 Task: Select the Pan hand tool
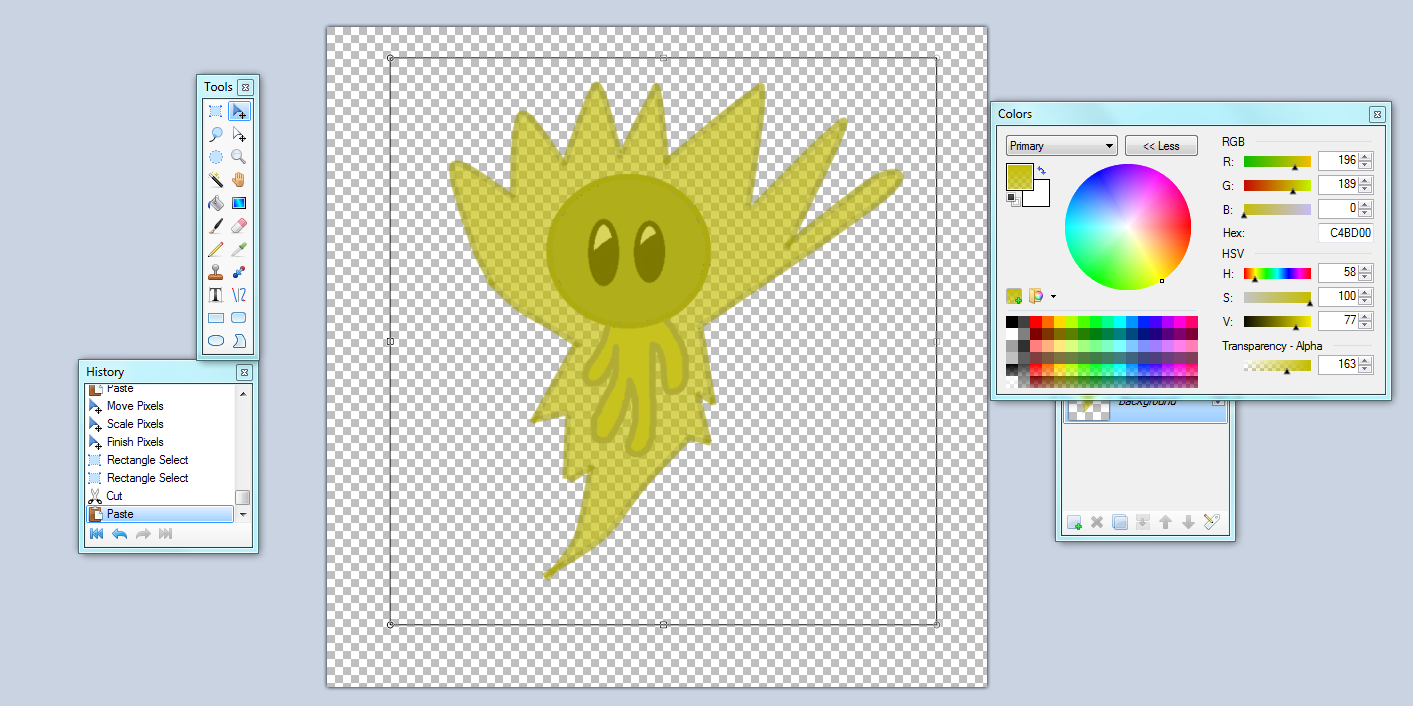[x=239, y=180]
